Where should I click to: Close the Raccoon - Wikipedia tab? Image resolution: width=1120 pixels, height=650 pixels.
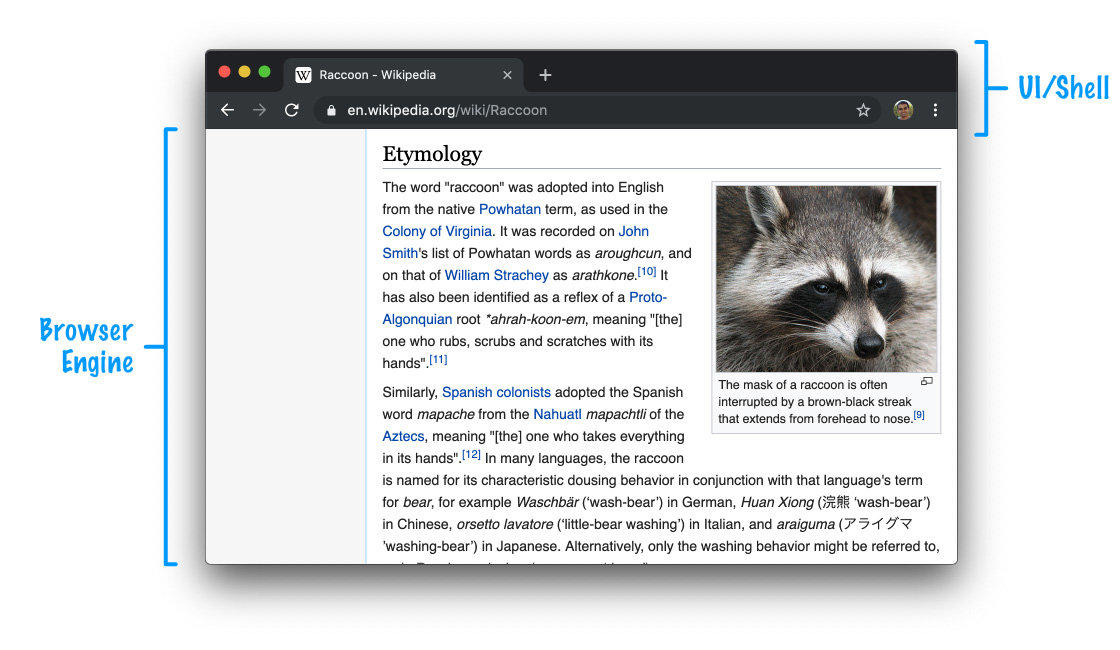507,75
